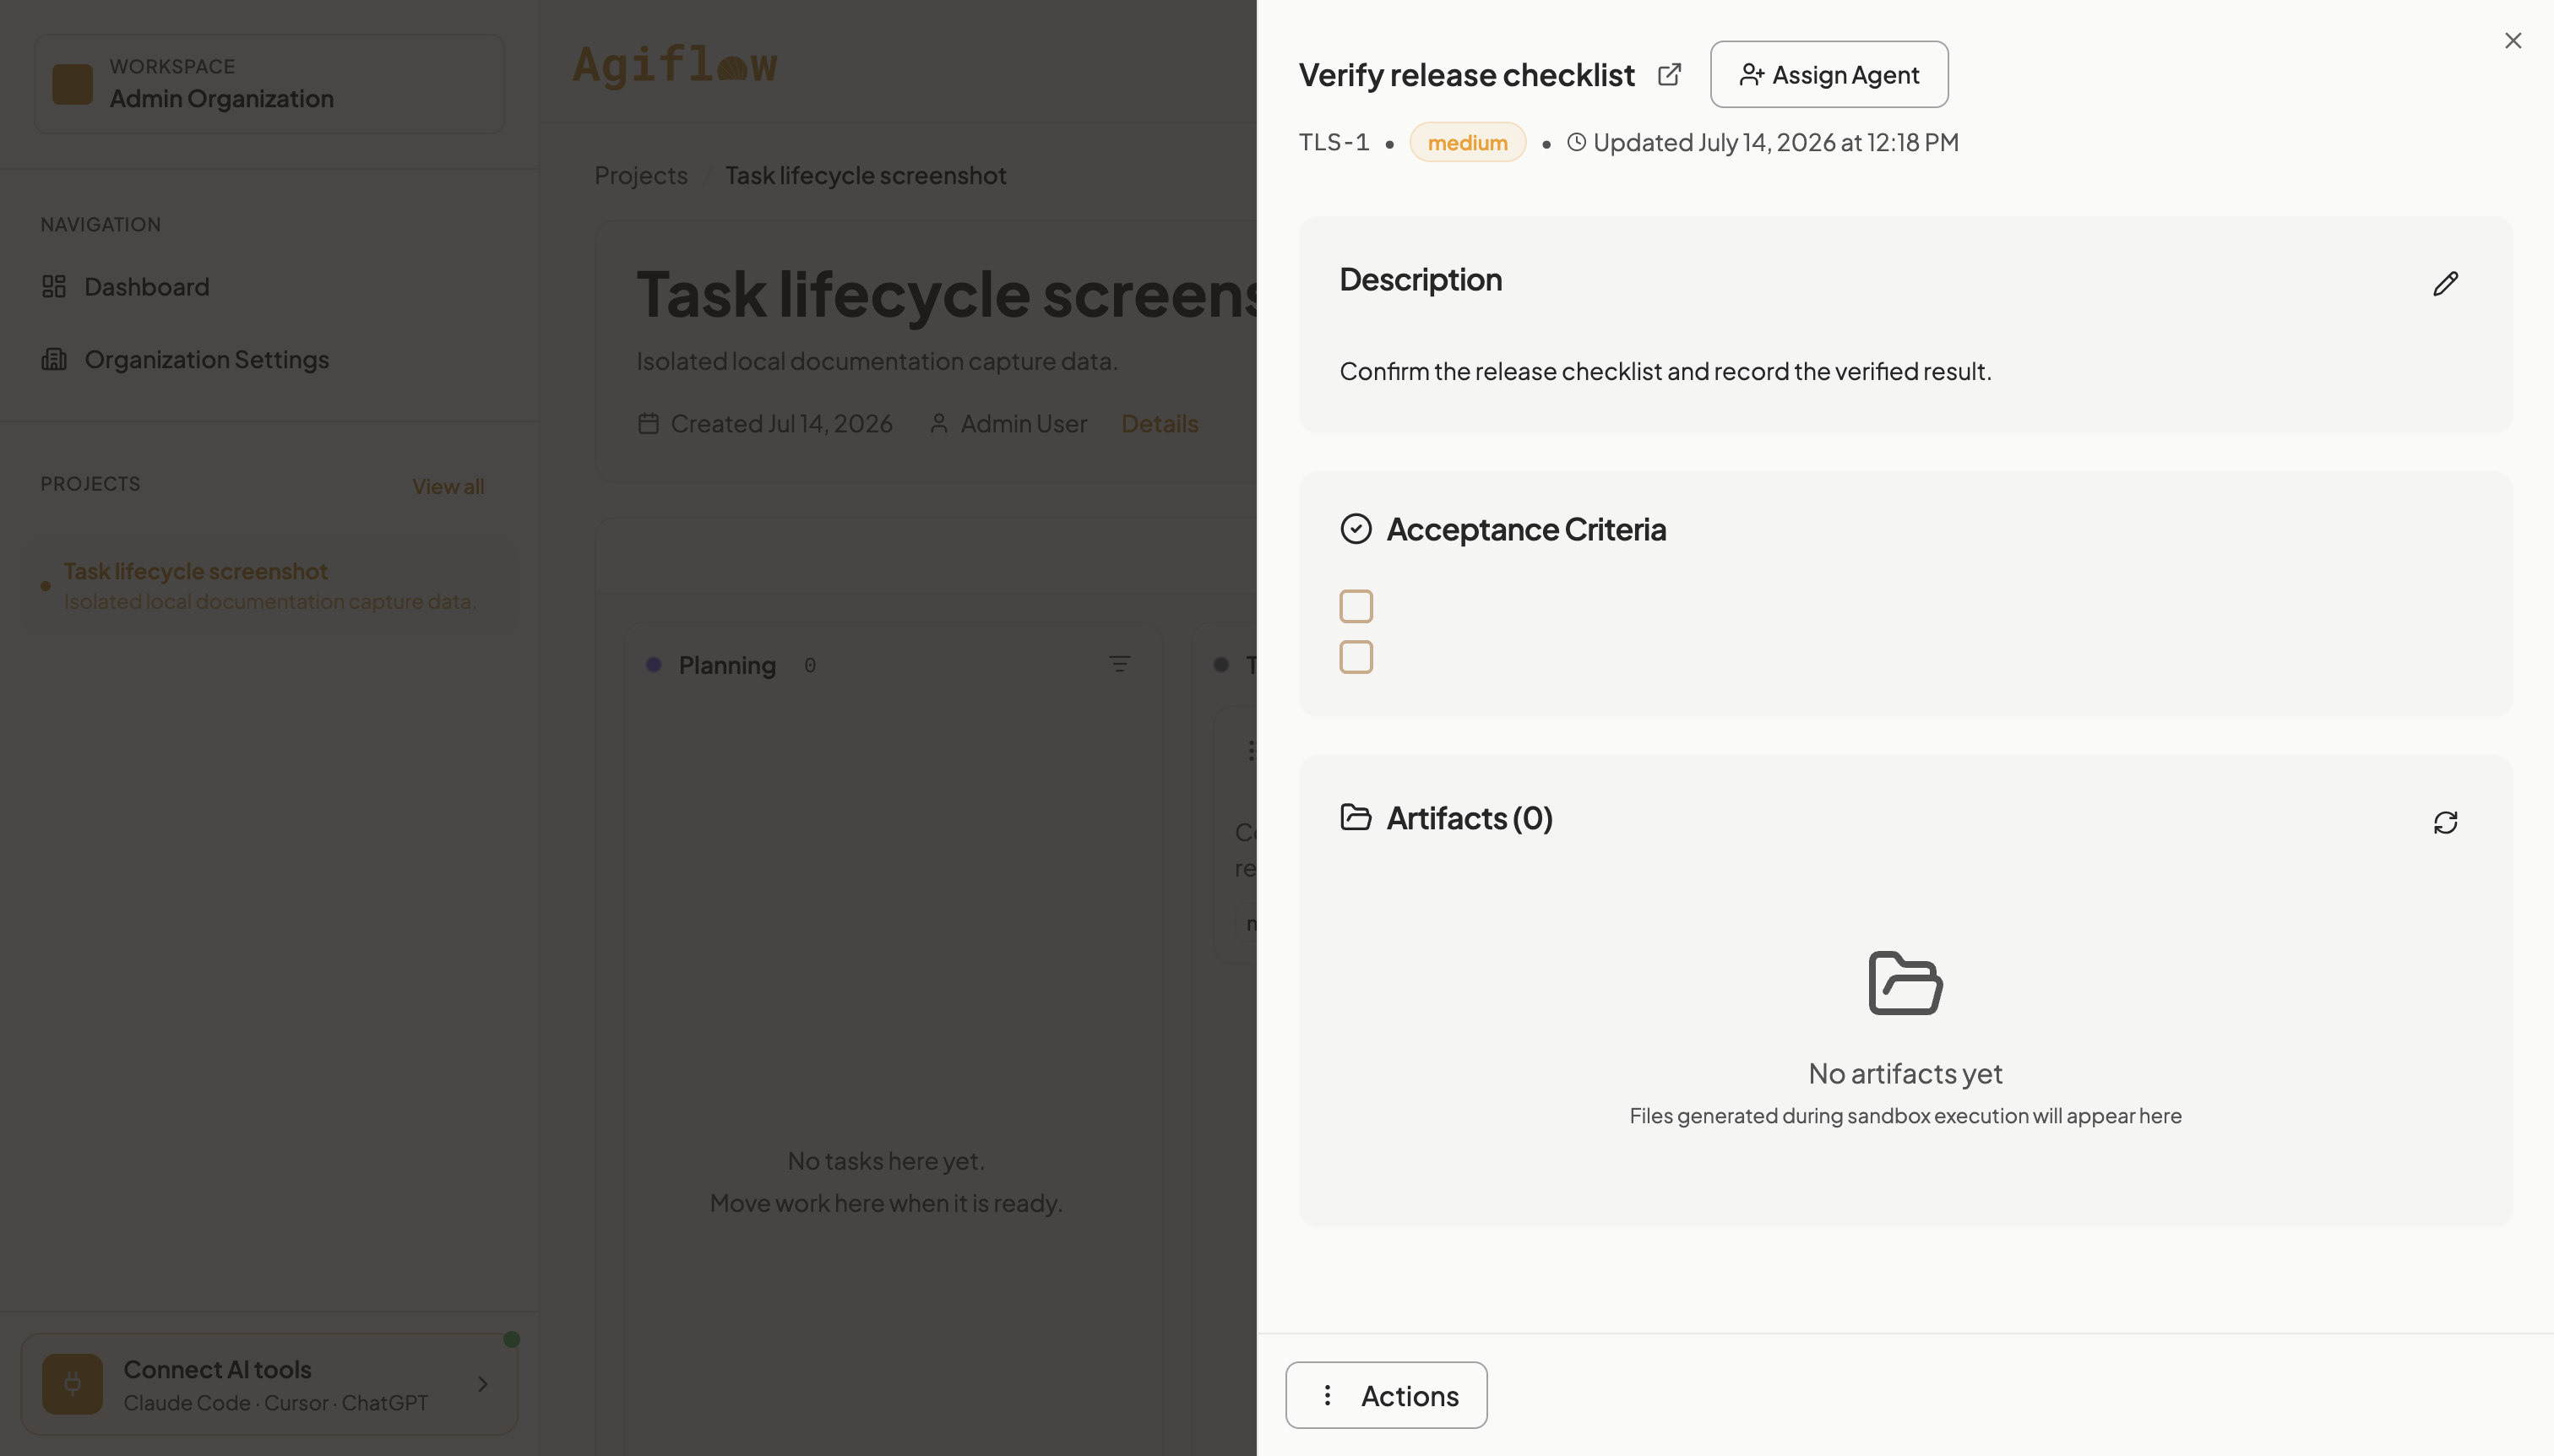Open the Admin Organization workspace switcher
Screen dimensions: 2554x1456
pos(269,84)
